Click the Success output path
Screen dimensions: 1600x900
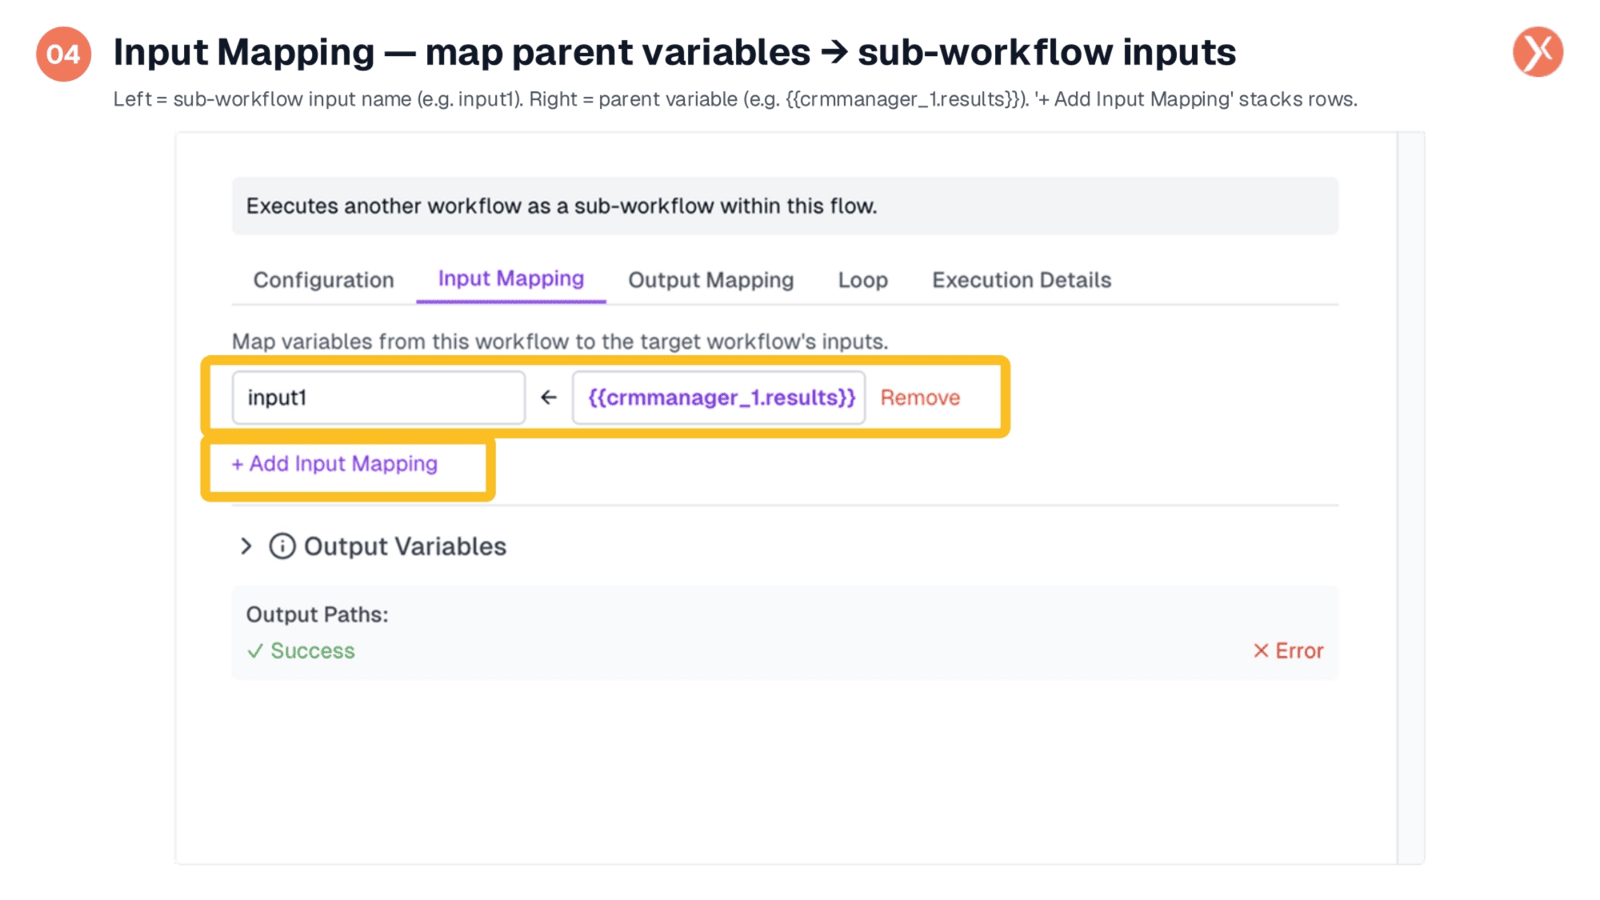[301, 651]
